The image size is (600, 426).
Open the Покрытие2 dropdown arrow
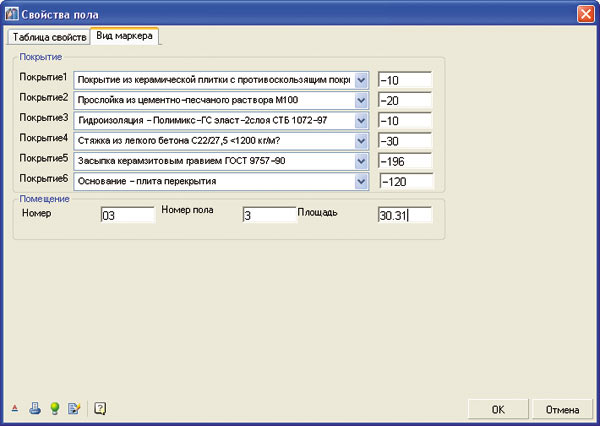(x=362, y=101)
